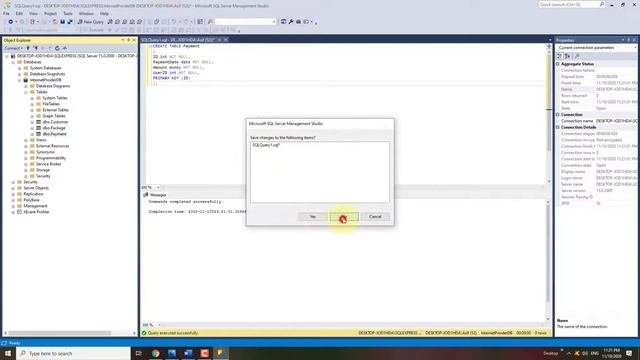Expand the Database Snapshots node

pyautogui.click(x=20, y=74)
